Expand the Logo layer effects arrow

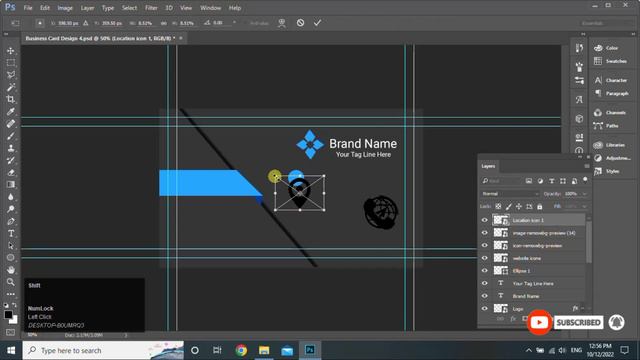click(582, 309)
